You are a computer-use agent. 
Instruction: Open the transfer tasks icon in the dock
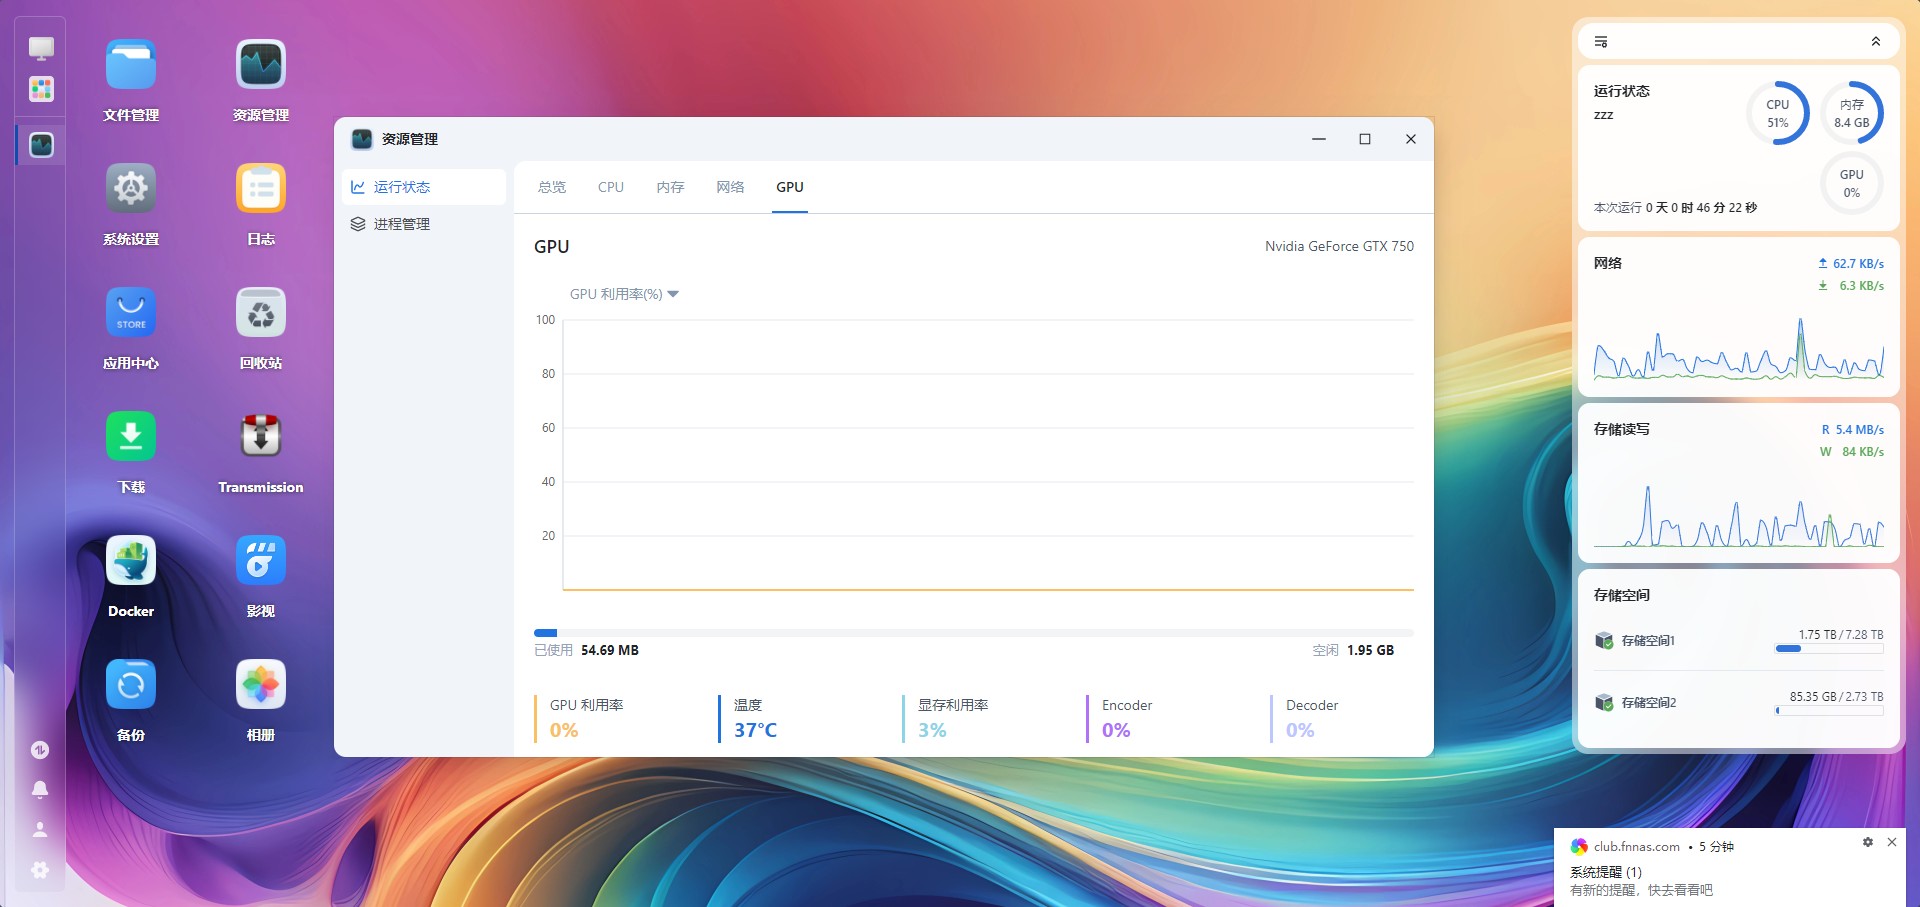(x=40, y=750)
